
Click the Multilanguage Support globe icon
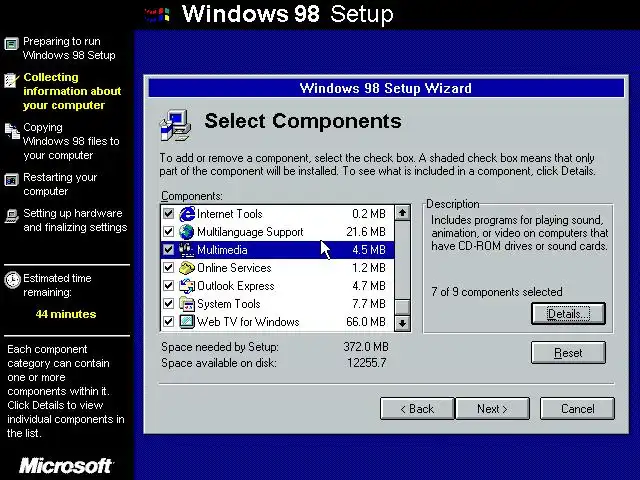click(187, 232)
